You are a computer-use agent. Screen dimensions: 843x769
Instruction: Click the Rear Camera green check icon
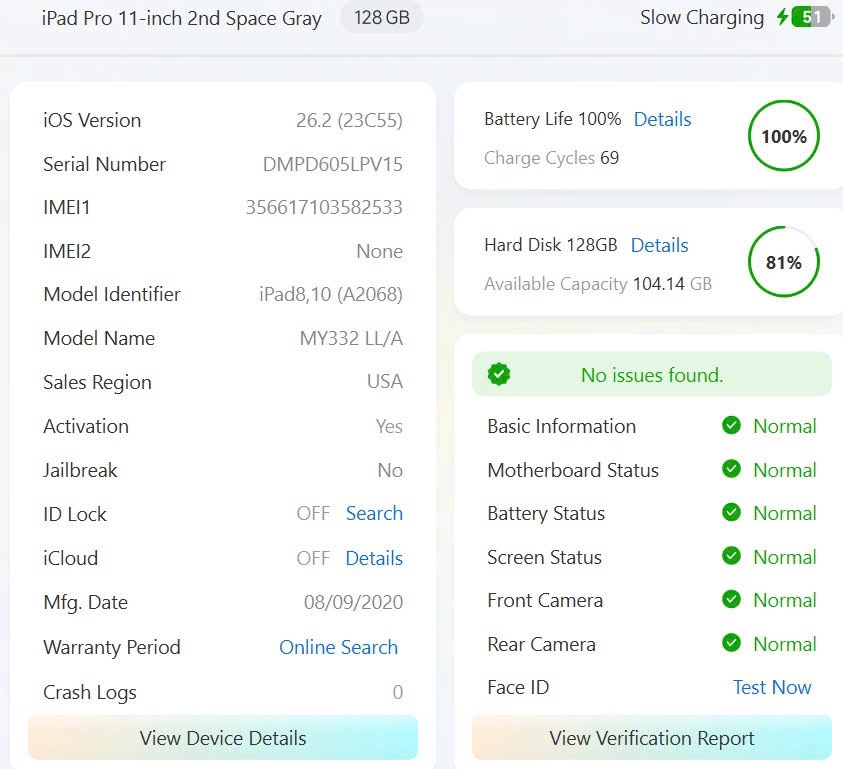pyautogui.click(x=732, y=644)
